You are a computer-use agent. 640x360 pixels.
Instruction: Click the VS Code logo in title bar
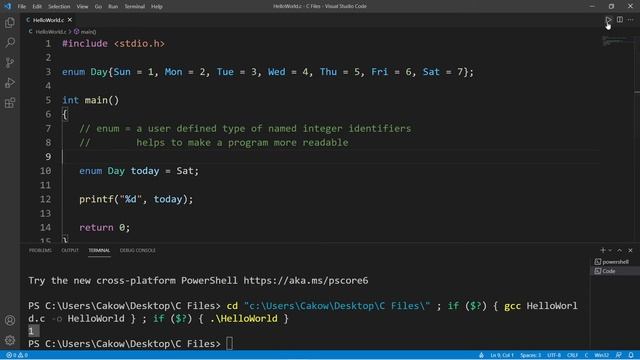point(7,6)
